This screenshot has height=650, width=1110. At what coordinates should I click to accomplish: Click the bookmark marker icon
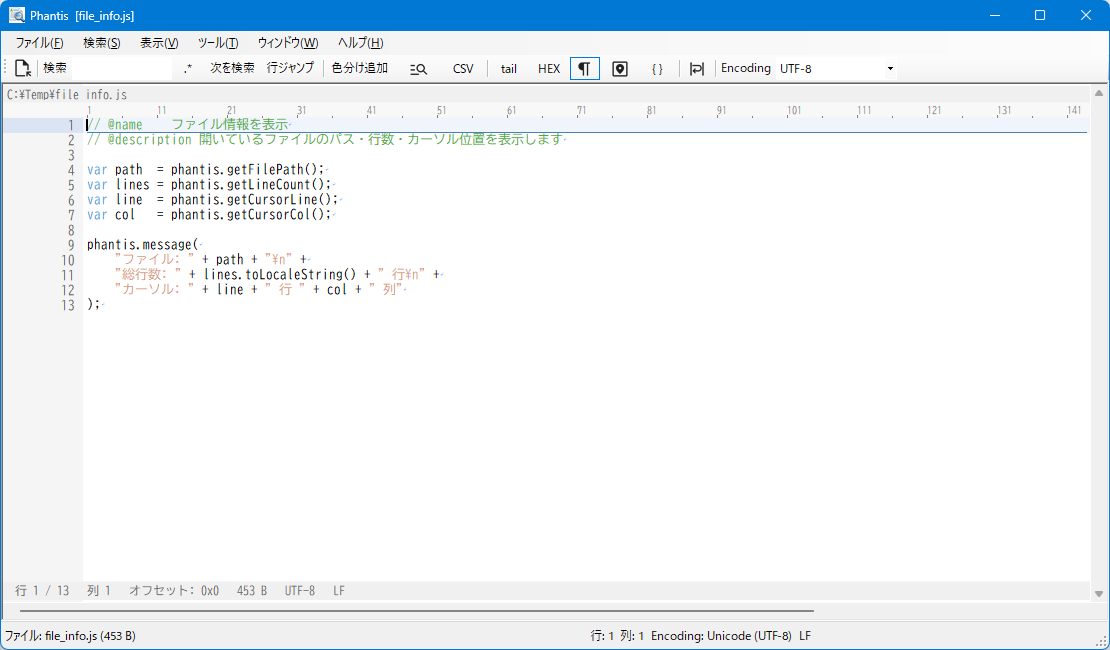620,69
